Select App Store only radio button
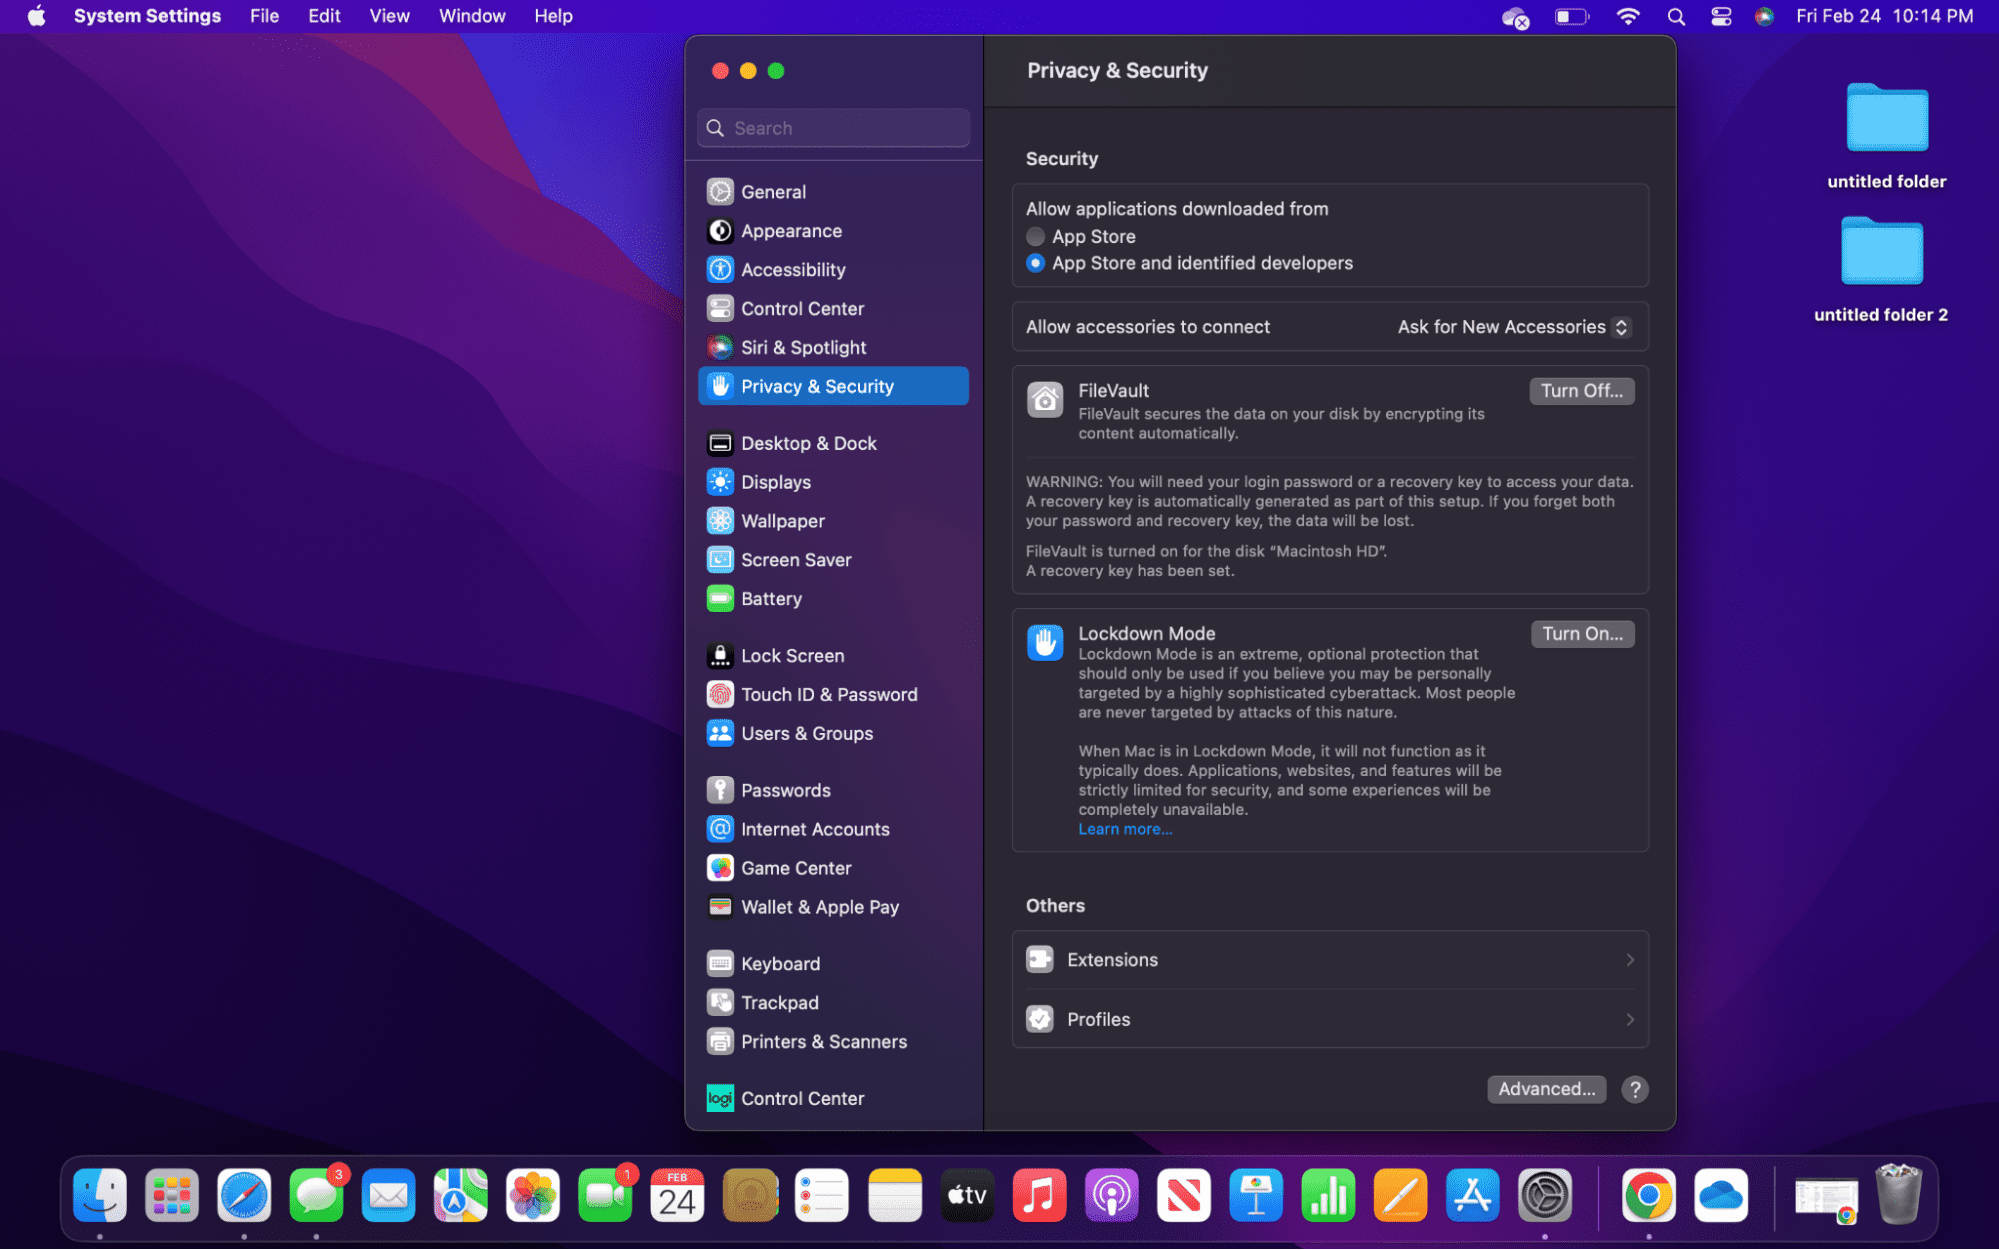This screenshot has height=1250, width=1999. (x=1036, y=237)
